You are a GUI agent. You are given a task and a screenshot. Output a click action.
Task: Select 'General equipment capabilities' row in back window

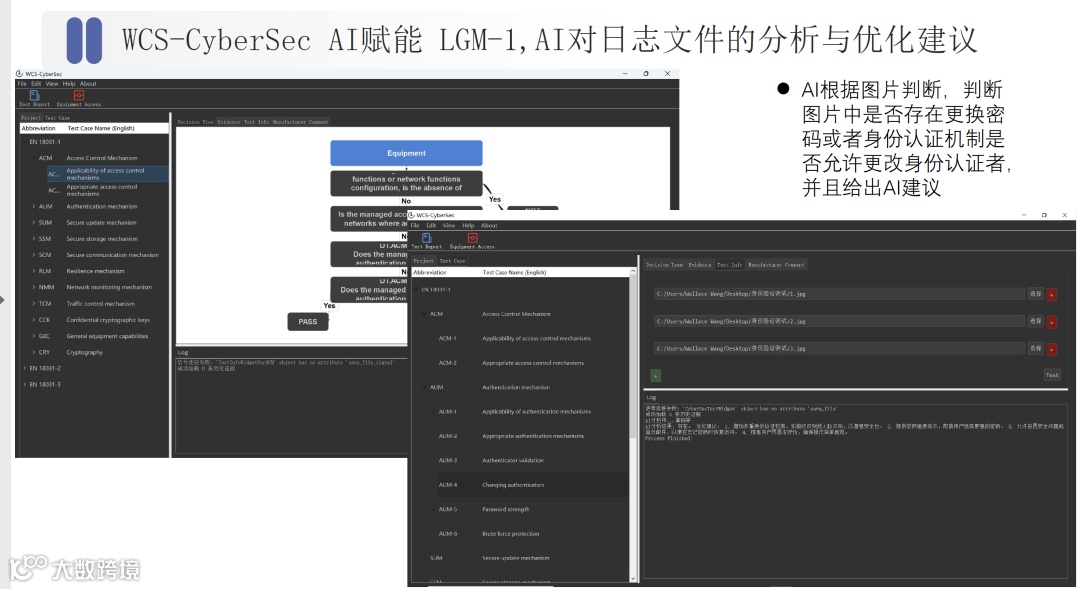95,336
